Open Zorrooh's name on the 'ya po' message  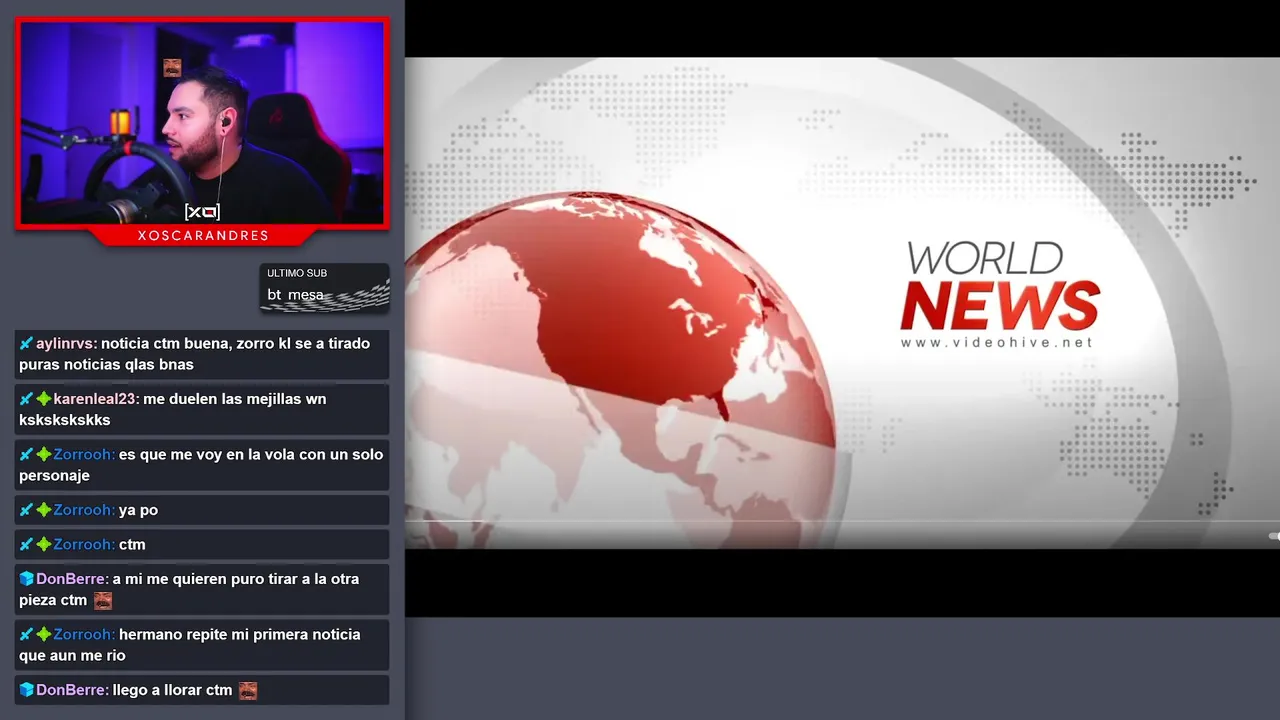tap(84, 510)
